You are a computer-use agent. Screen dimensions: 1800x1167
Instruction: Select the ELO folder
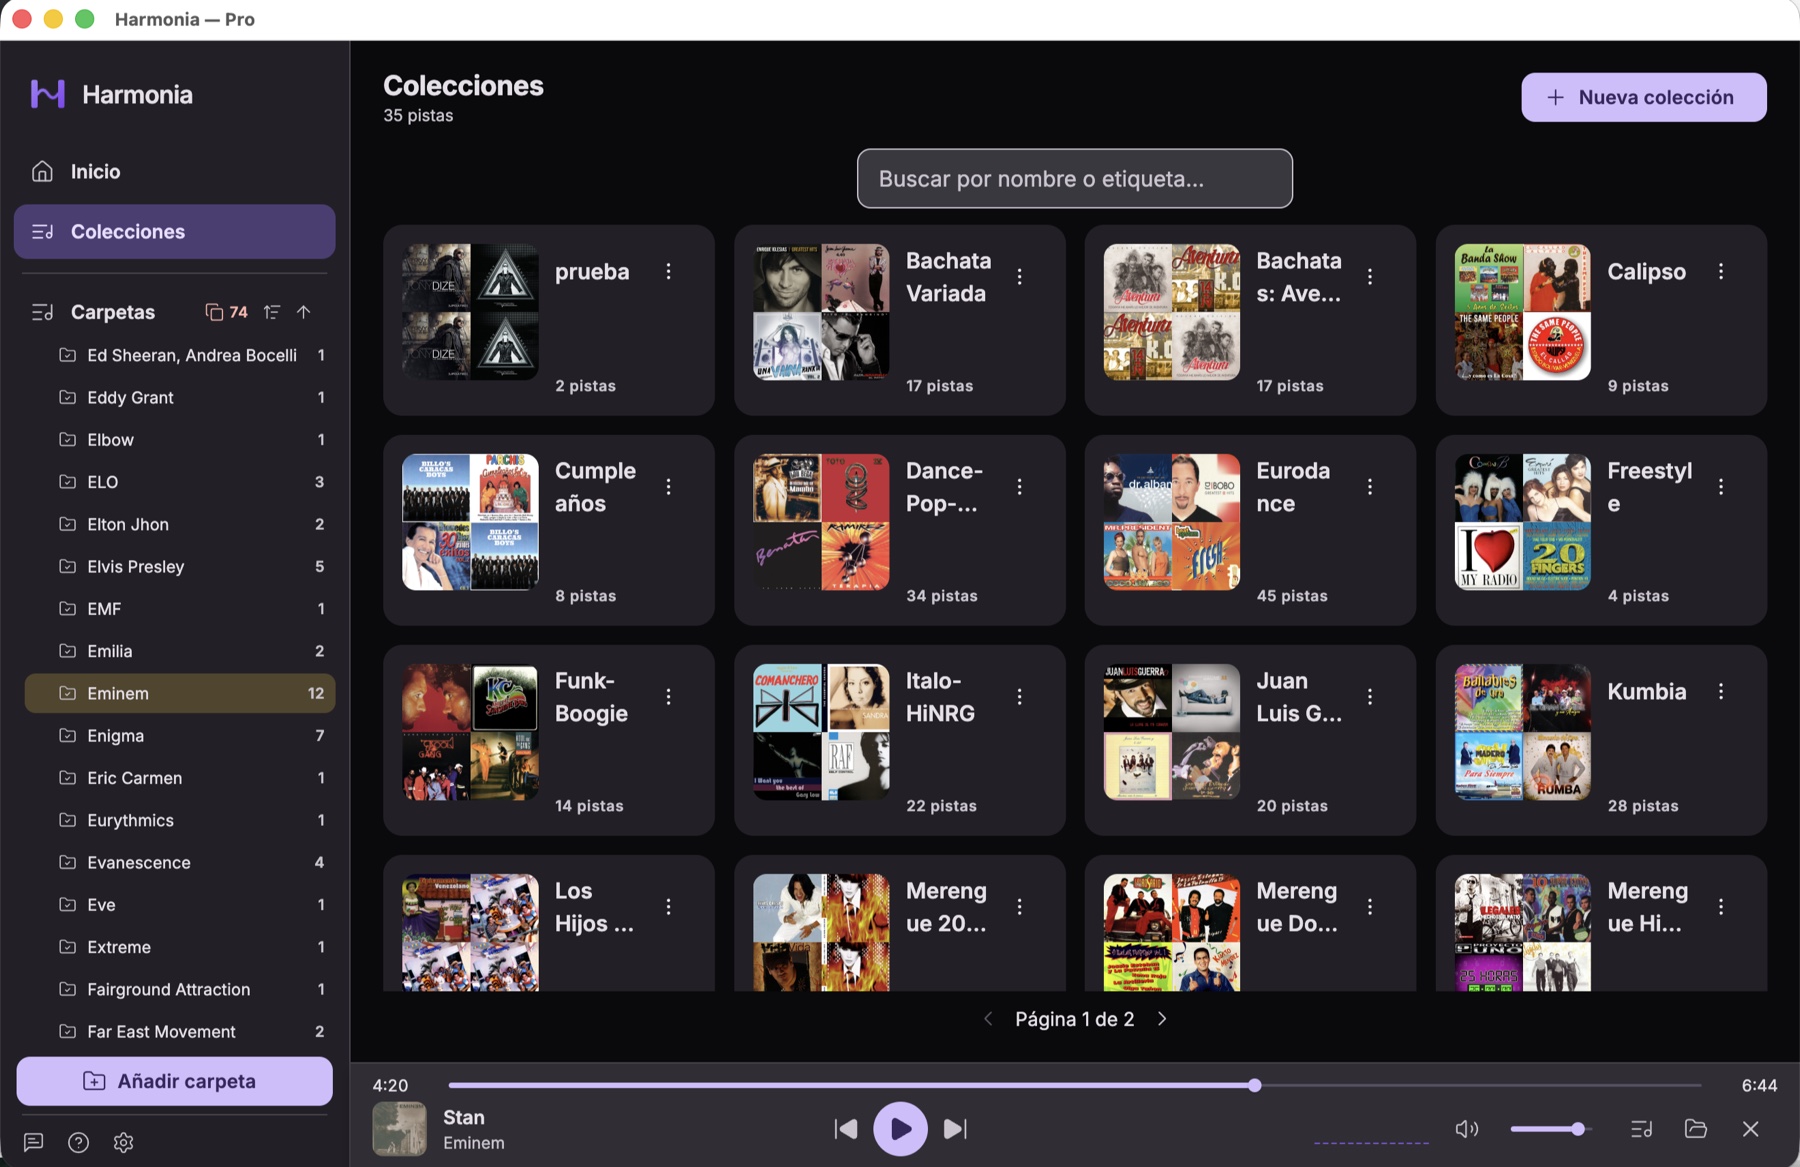180,482
